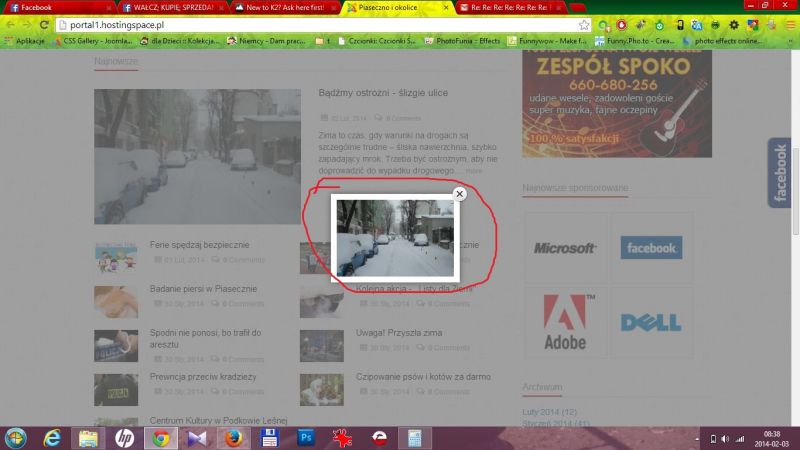The width and height of the screenshot is (800, 450).
Task: Bookmark page using the star icon
Action: point(584,24)
